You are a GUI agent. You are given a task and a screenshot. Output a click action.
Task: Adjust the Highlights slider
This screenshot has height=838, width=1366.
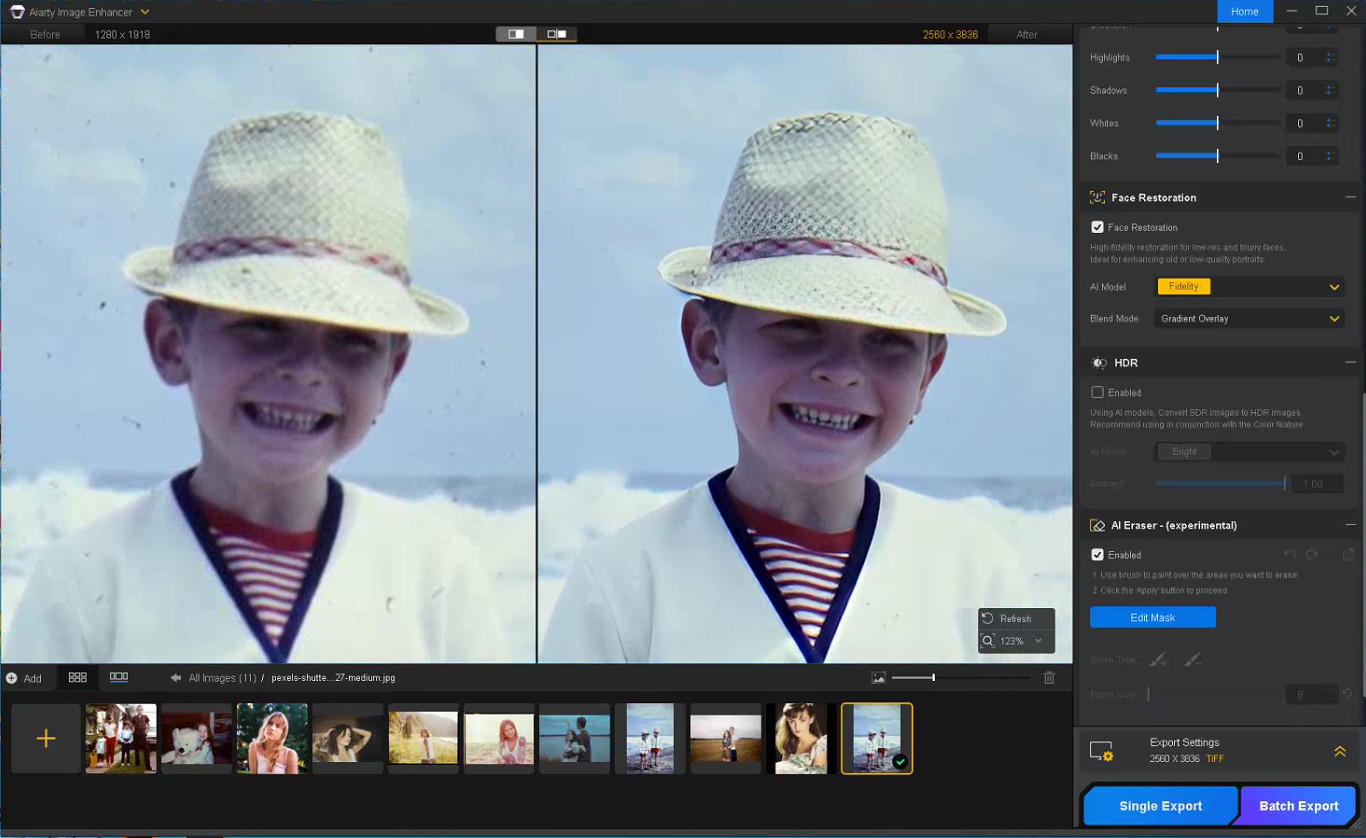tap(1217, 57)
